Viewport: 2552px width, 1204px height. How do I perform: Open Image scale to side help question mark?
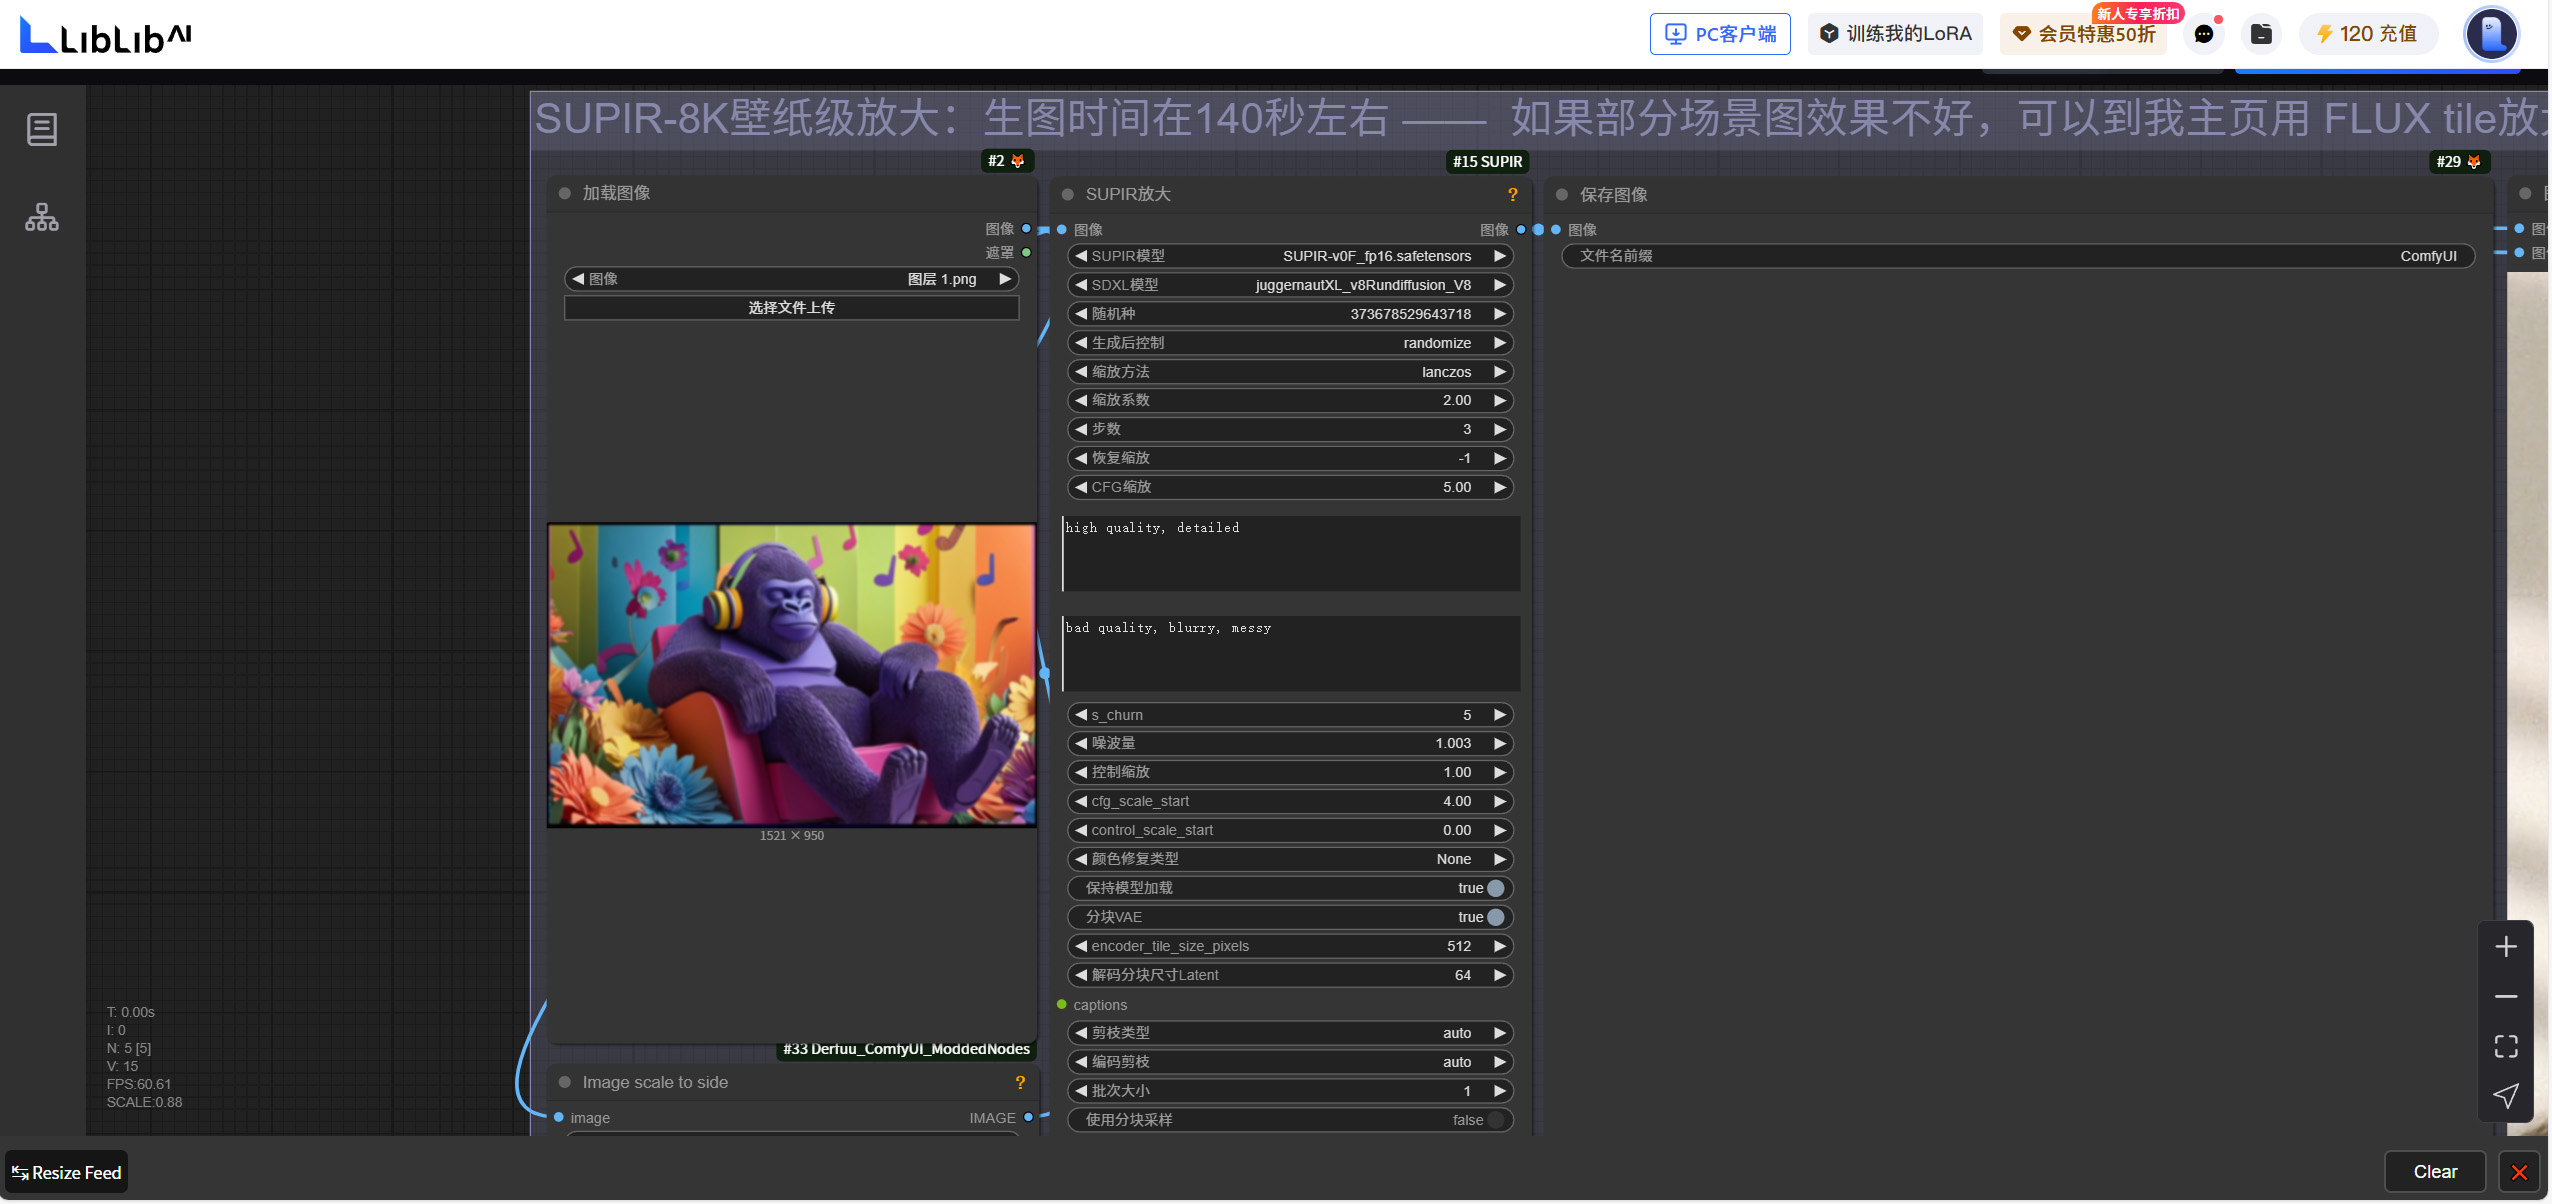(1020, 1082)
